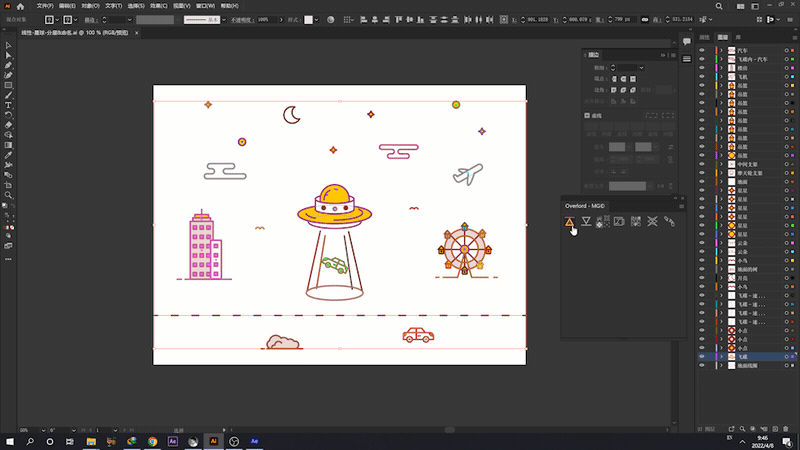
Task: Open the 文件(F) menu
Action: coord(45,6)
